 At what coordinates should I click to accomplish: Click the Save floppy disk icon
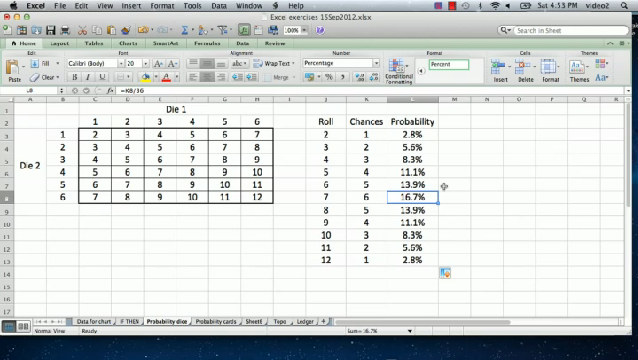click(50, 30)
